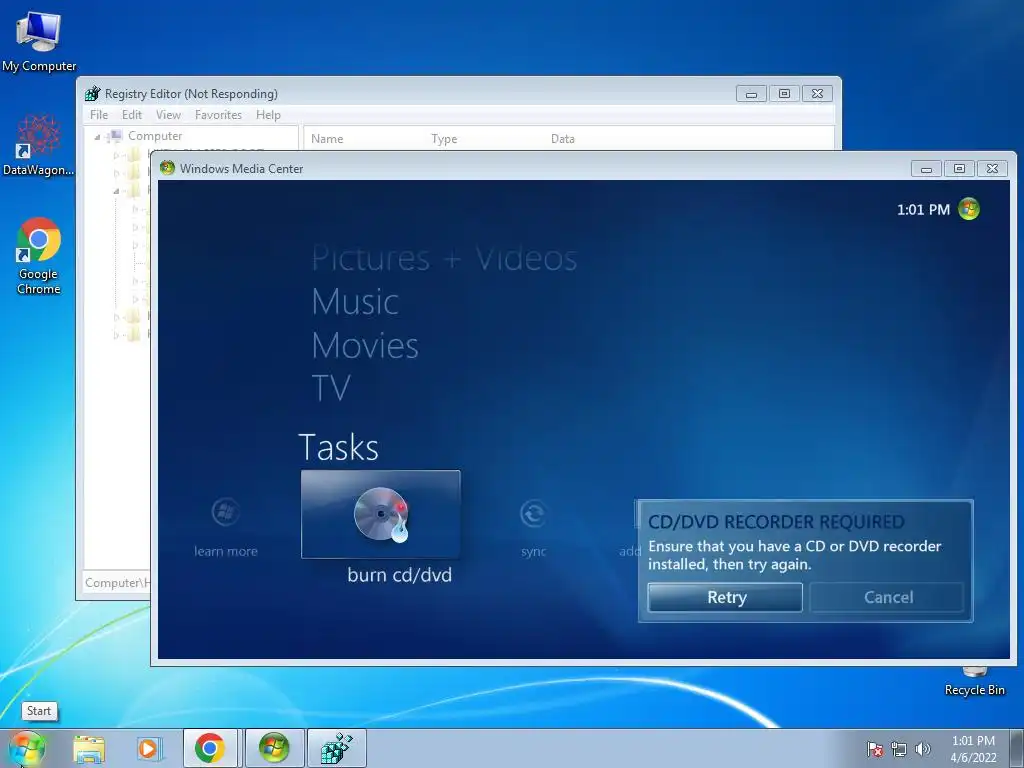Click the Registry Editor title bar icon

[x=93, y=93]
